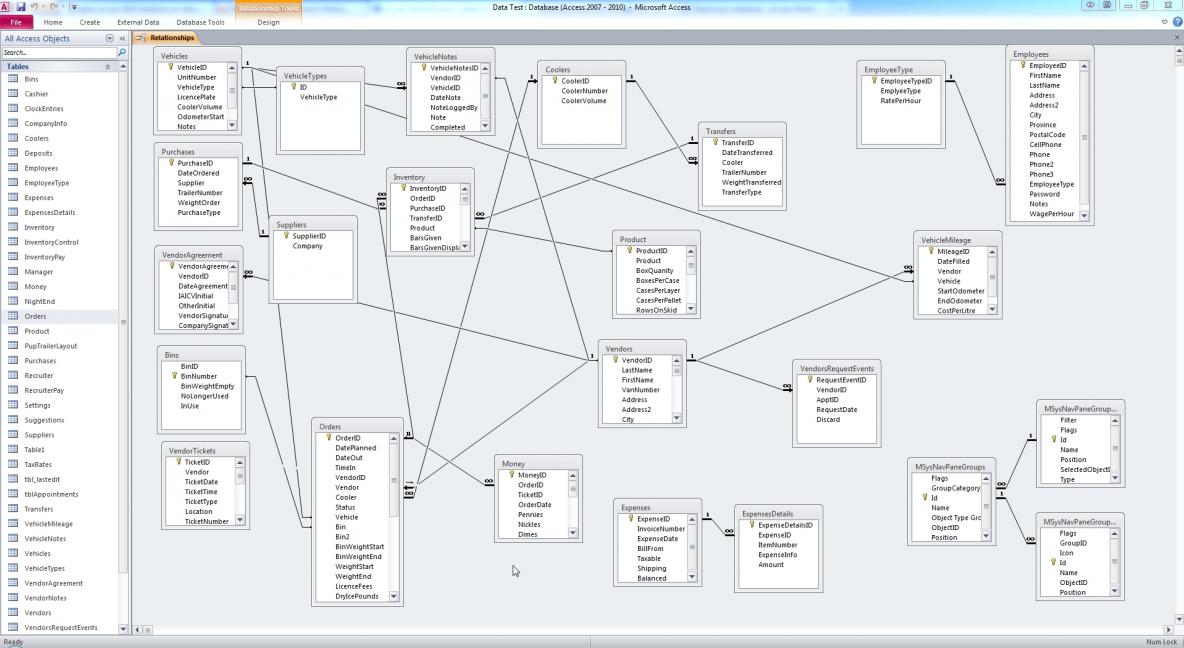1184x648 pixels.
Task: Select RequestDate field in VendorsRequestEvents table
Action: pyautogui.click(x=837, y=409)
